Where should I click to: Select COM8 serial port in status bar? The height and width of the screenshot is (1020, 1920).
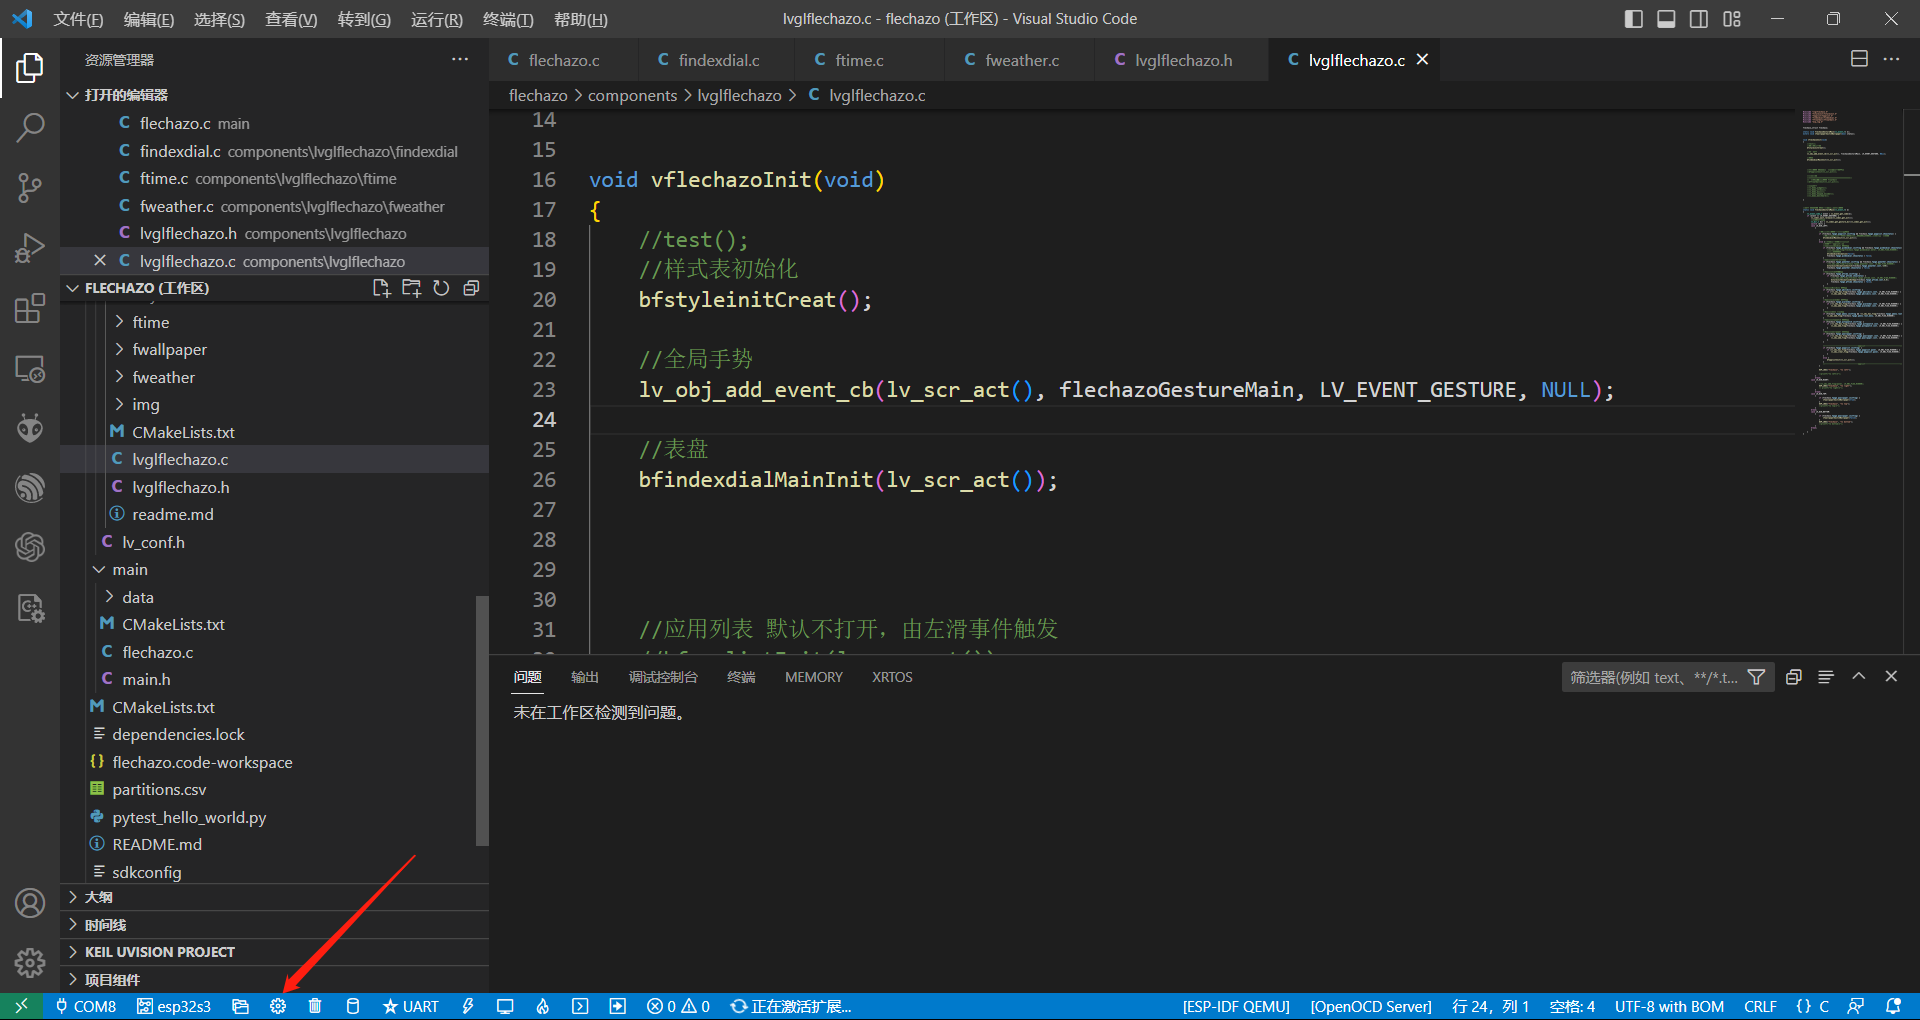coord(86,1006)
